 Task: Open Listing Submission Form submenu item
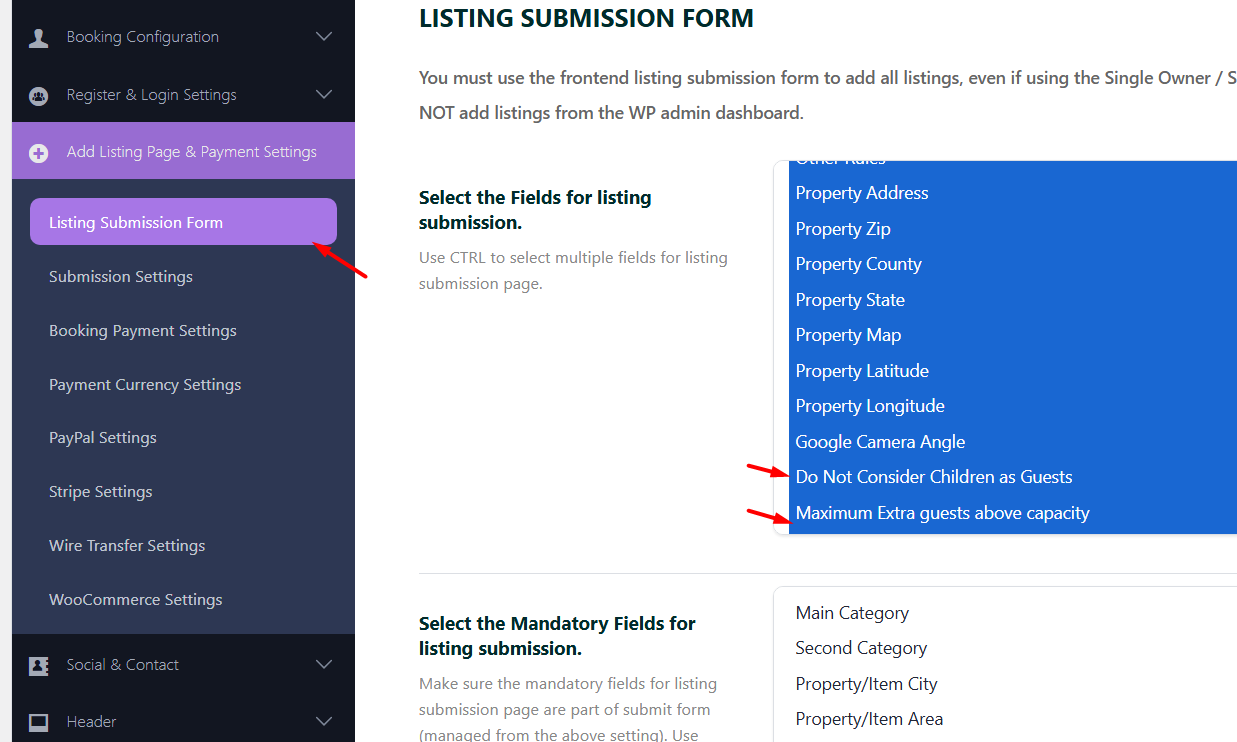(136, 222)
